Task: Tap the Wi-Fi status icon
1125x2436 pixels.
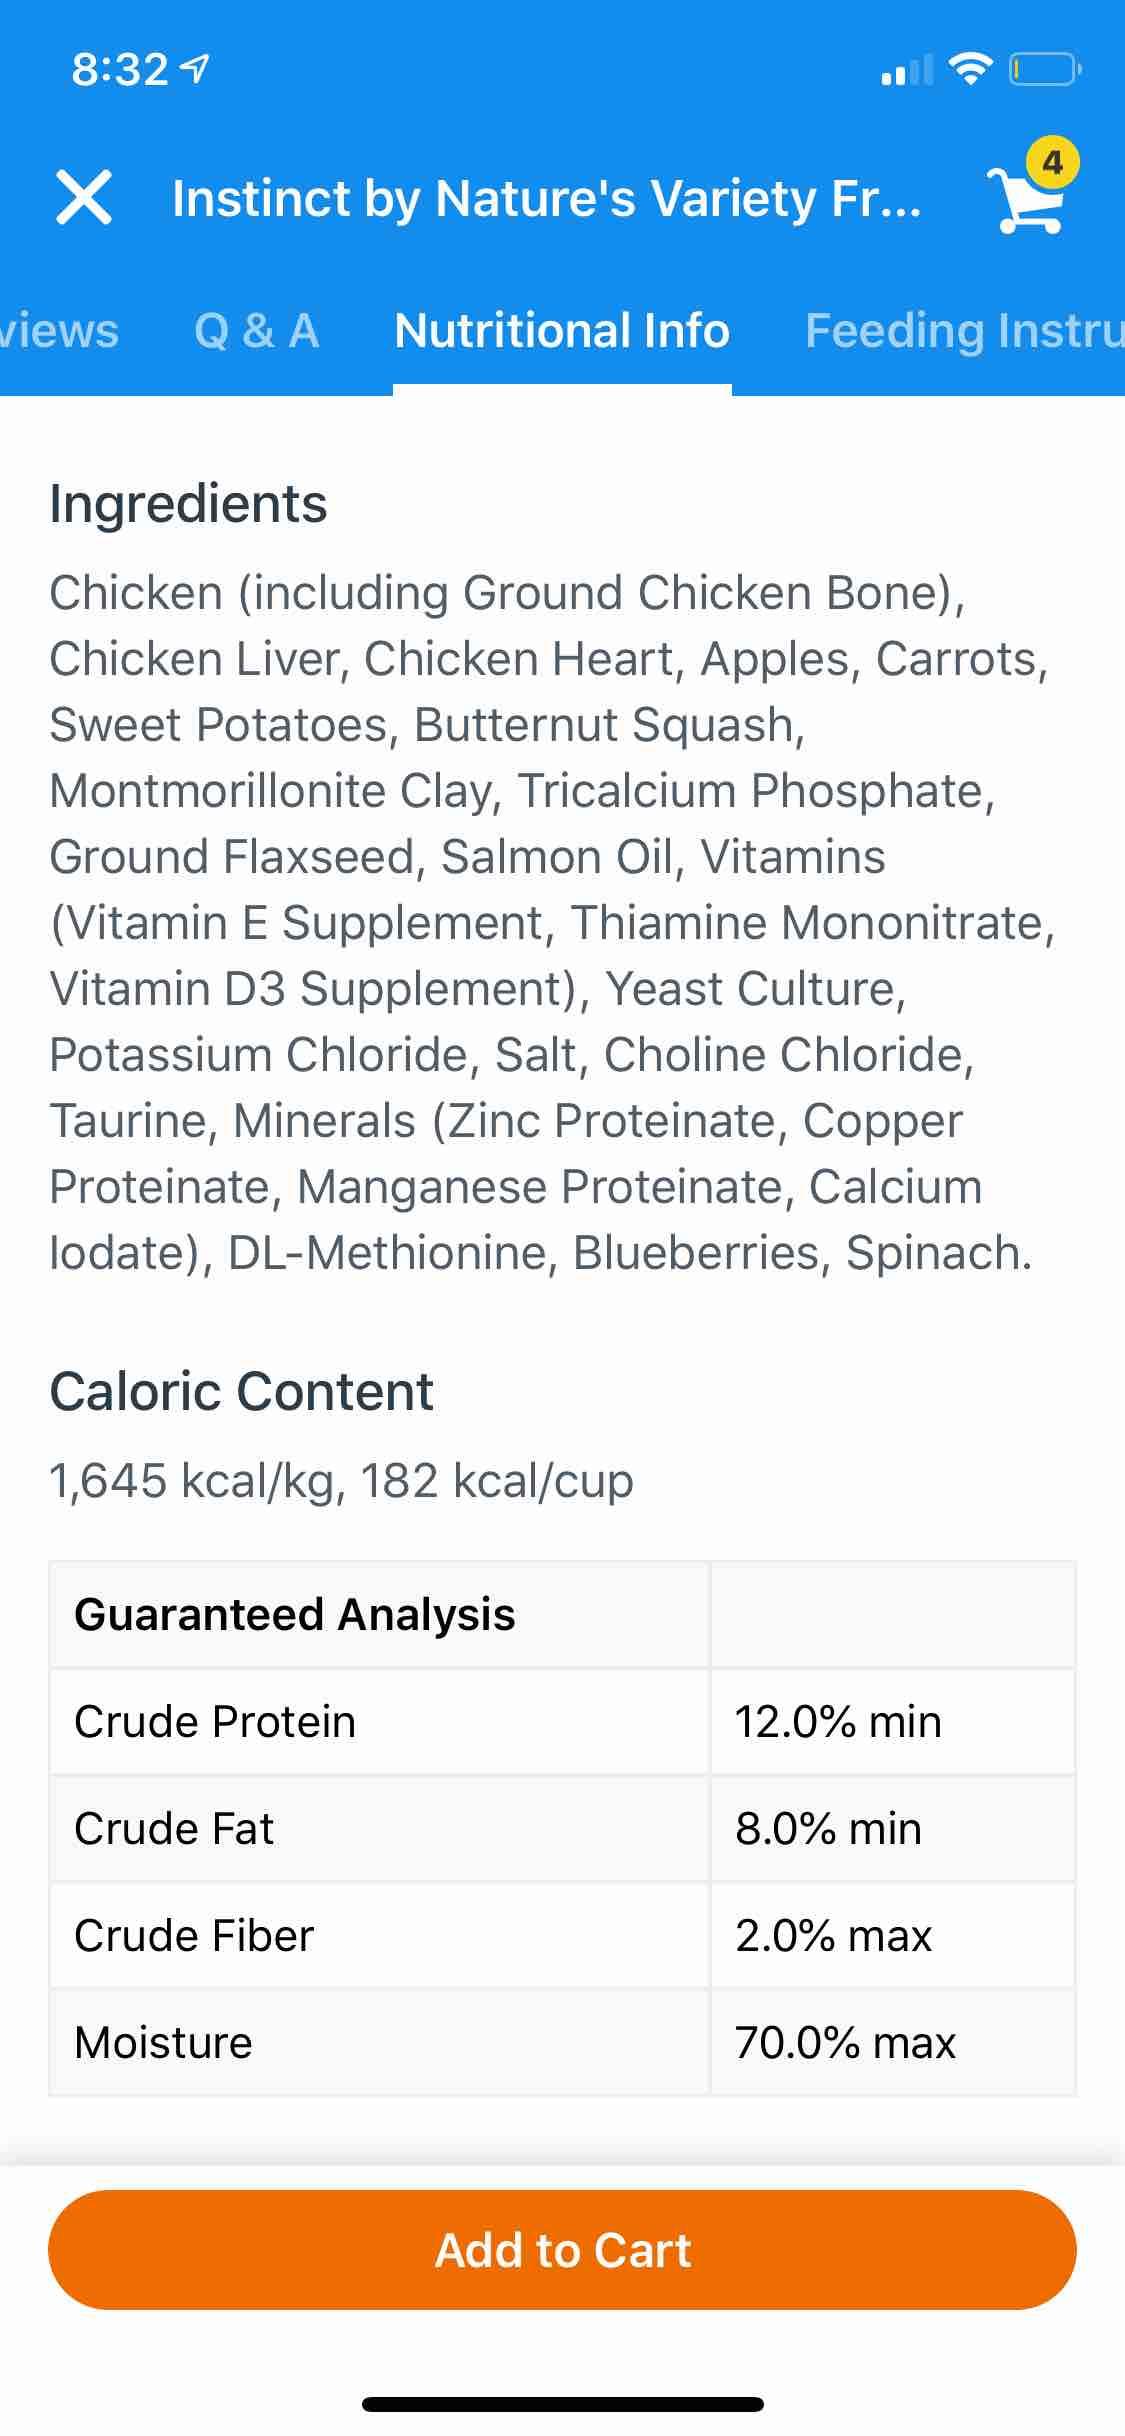Action: pos(969,68)
